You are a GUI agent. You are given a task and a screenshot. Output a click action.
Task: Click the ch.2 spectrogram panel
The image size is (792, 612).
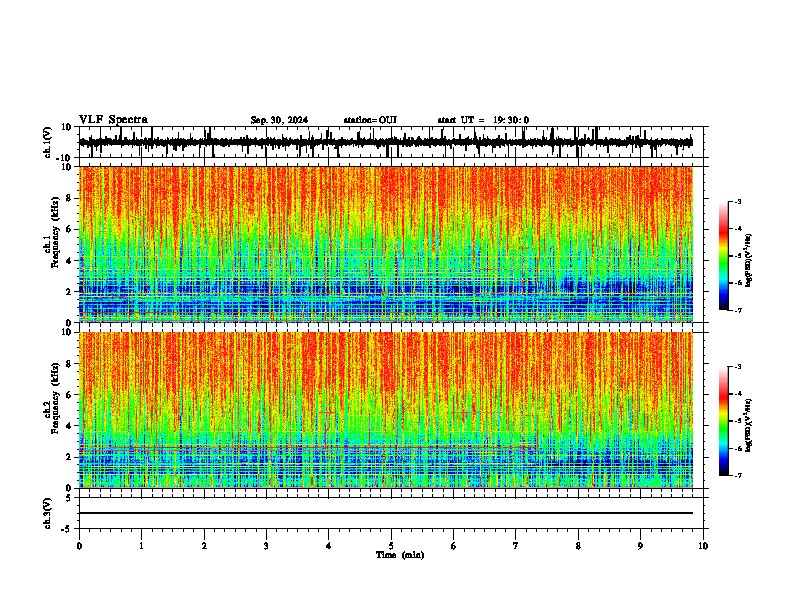(x=386, y=410)
